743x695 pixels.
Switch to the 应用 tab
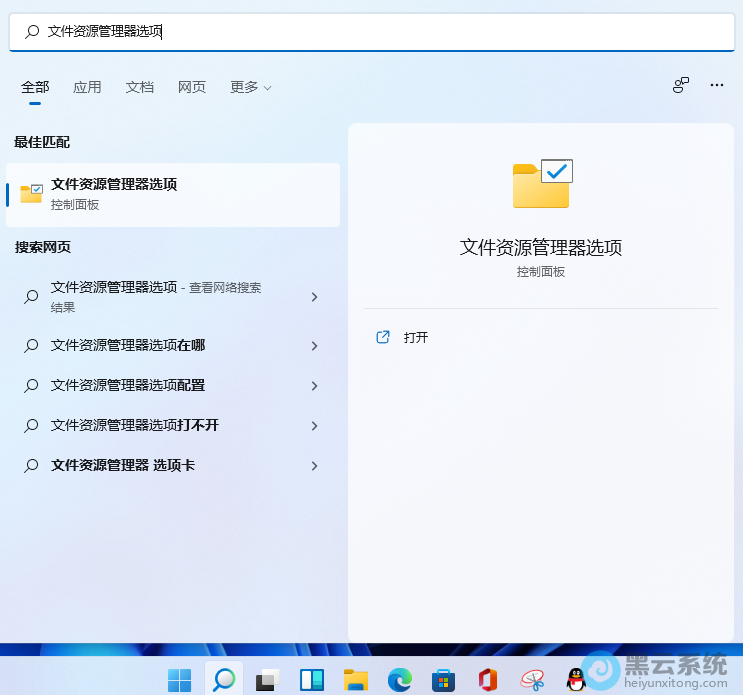click(87, 88)
